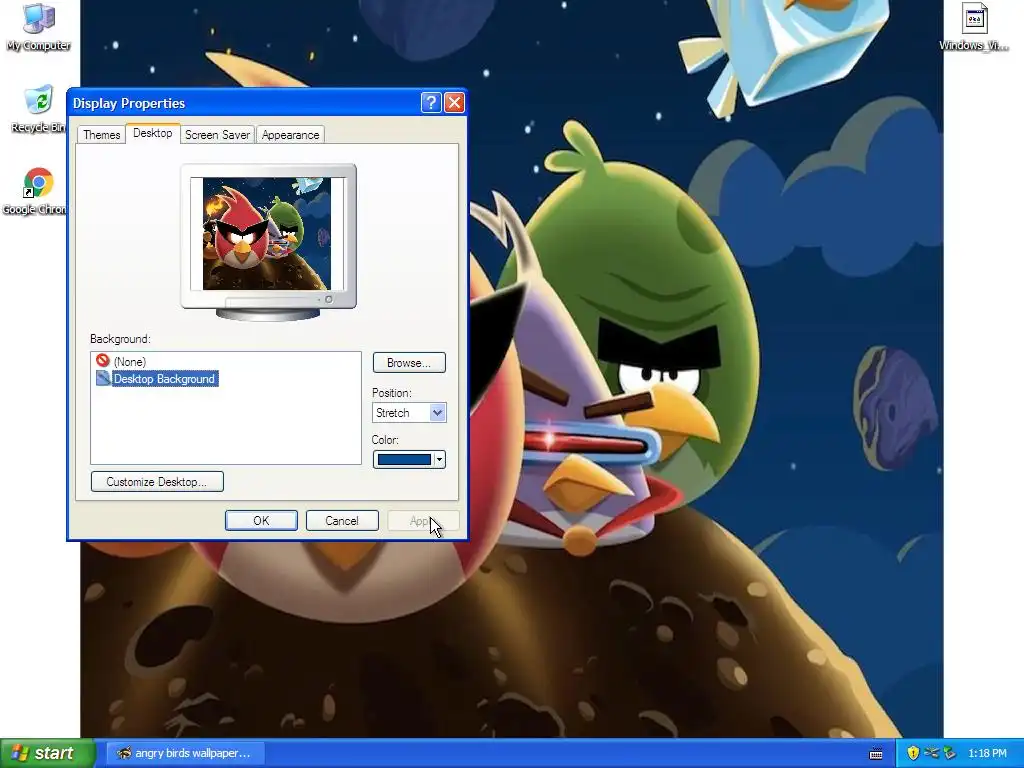Select the Recycle Bin desktop icon
The height and width of the screenshot is (768, 1024).
pyautogui.click(x=38, y=110)
